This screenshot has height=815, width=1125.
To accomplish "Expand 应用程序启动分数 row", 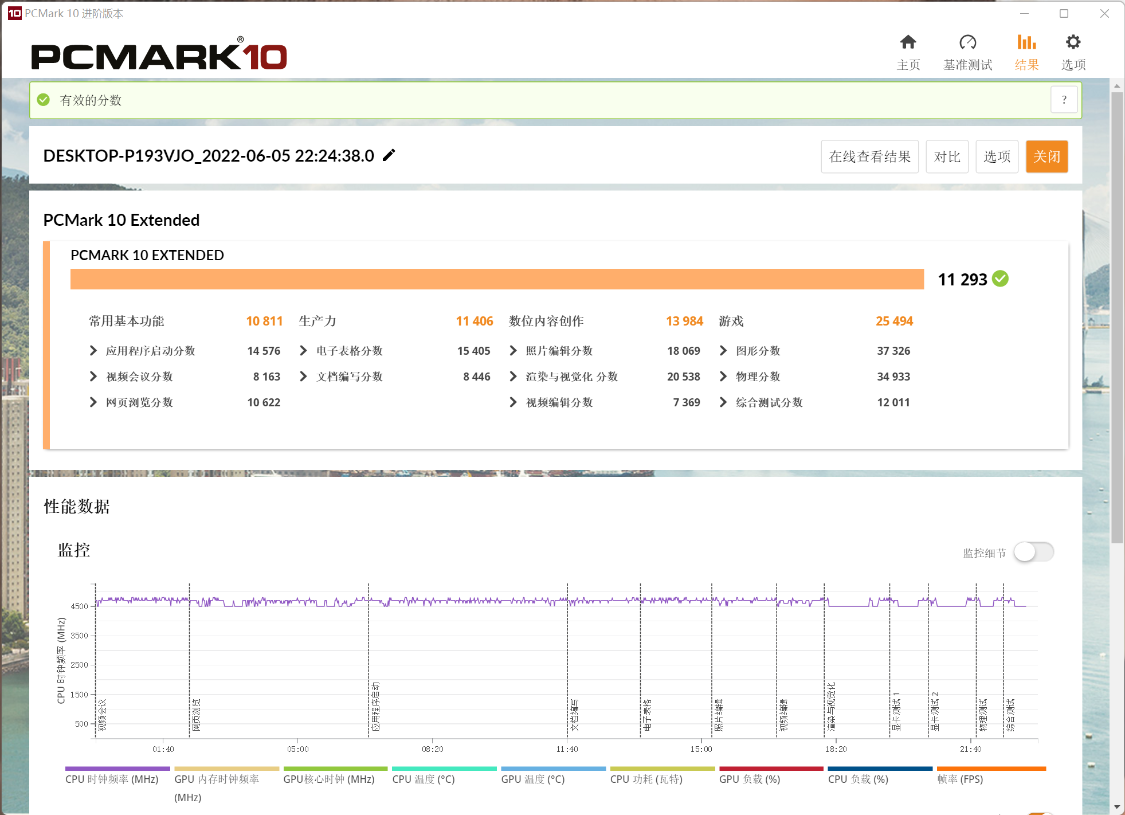I will pos(93,350).
